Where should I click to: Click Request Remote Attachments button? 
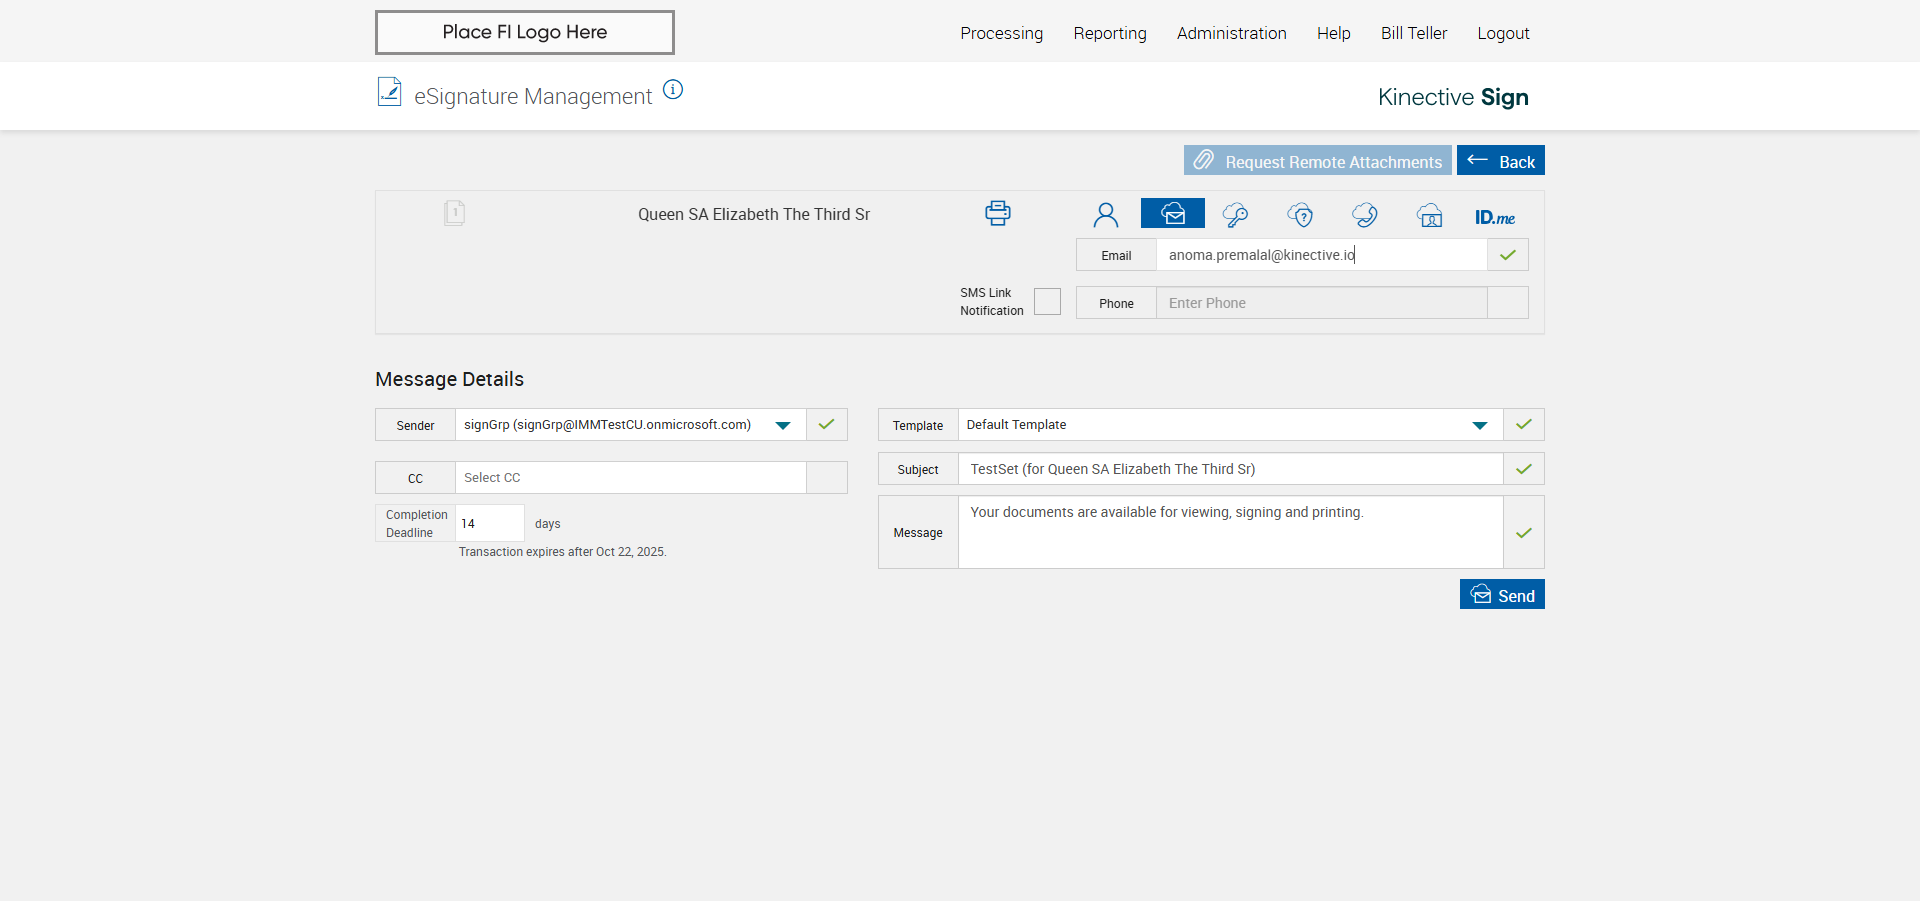click(1317, 161)
